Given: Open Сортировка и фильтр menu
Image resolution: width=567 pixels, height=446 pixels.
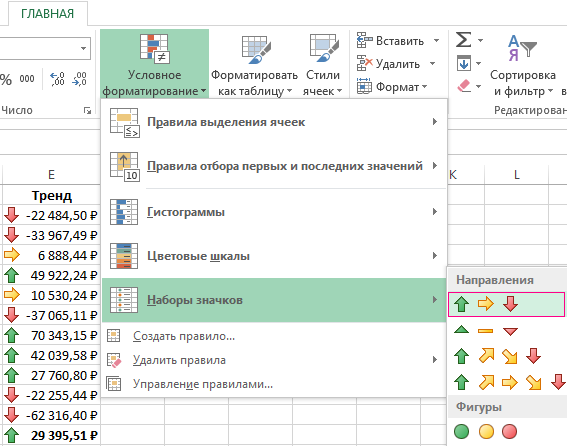Looking at the screenshot, I should click(x=523, y=65).
